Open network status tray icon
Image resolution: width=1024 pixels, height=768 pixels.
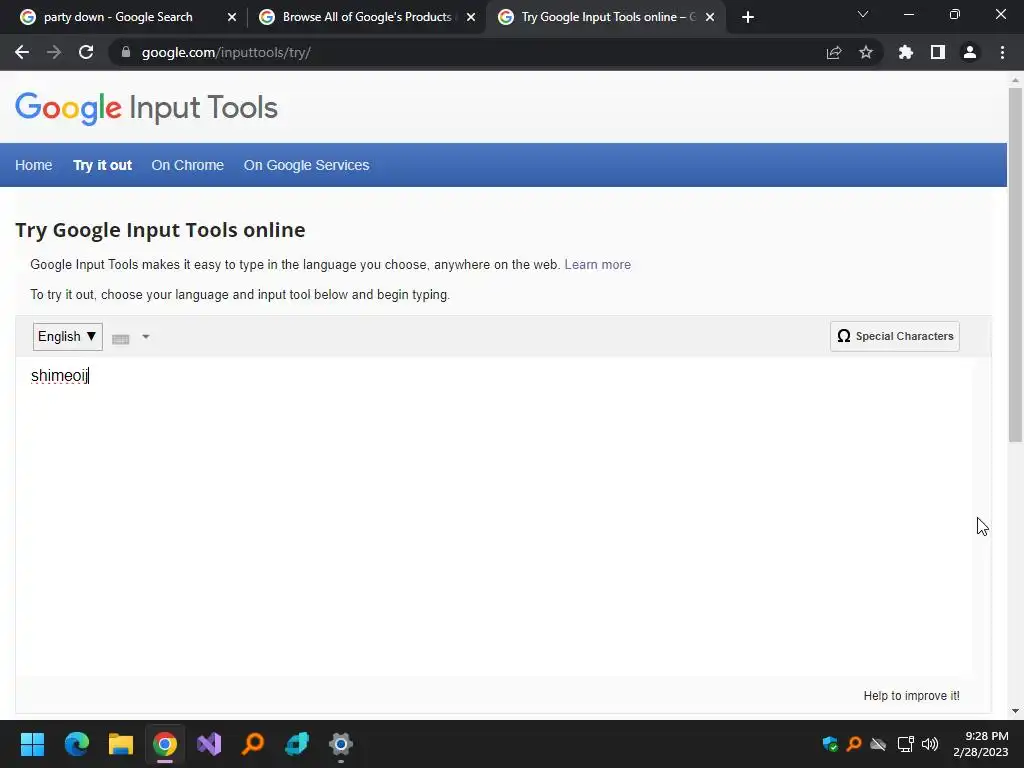(905, 744)
